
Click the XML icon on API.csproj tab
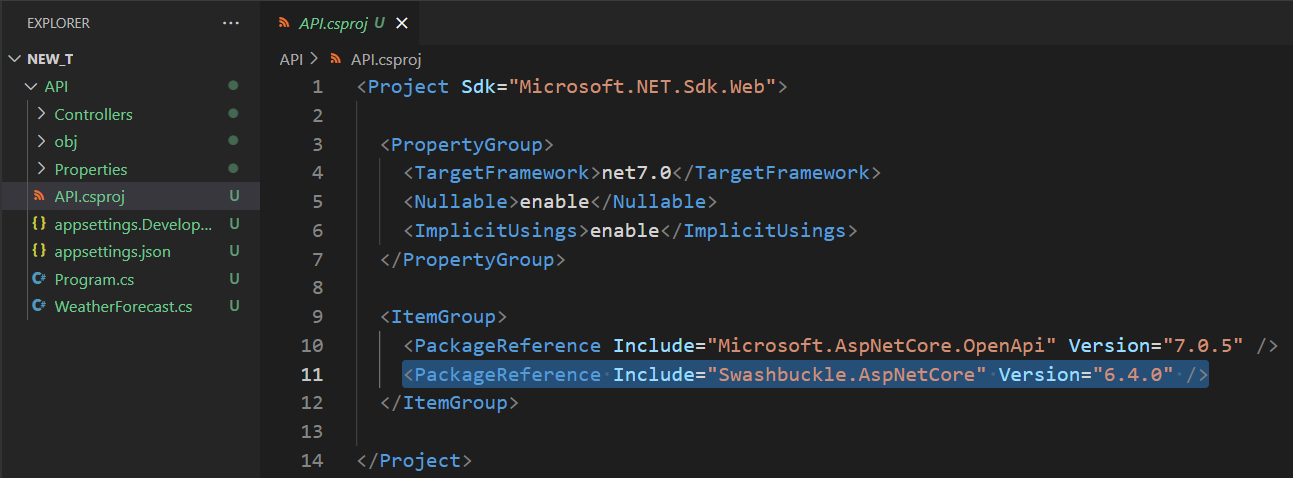(x=285, y=23)
